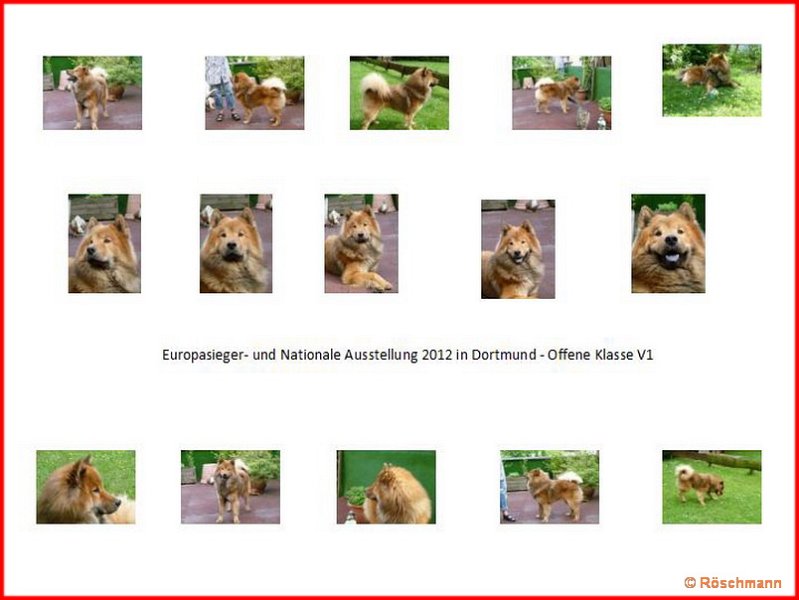The width and height of the screenshot is (799, 600).
Task: Open portrait of dog looking sideways, mouth closed
Action: (x=104, y=243)
